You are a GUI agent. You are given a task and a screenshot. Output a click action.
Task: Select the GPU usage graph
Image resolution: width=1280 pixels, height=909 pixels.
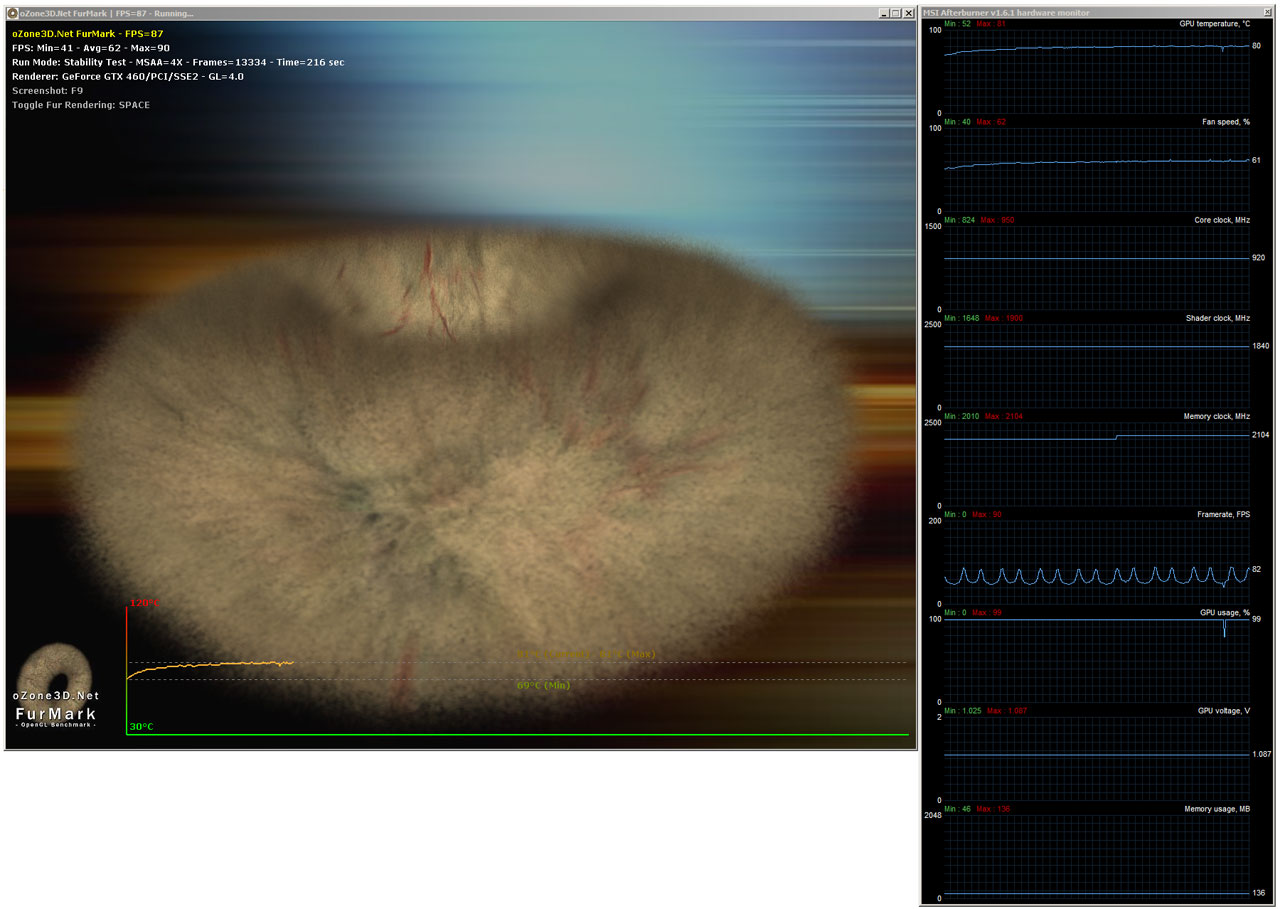[1095, 659]
